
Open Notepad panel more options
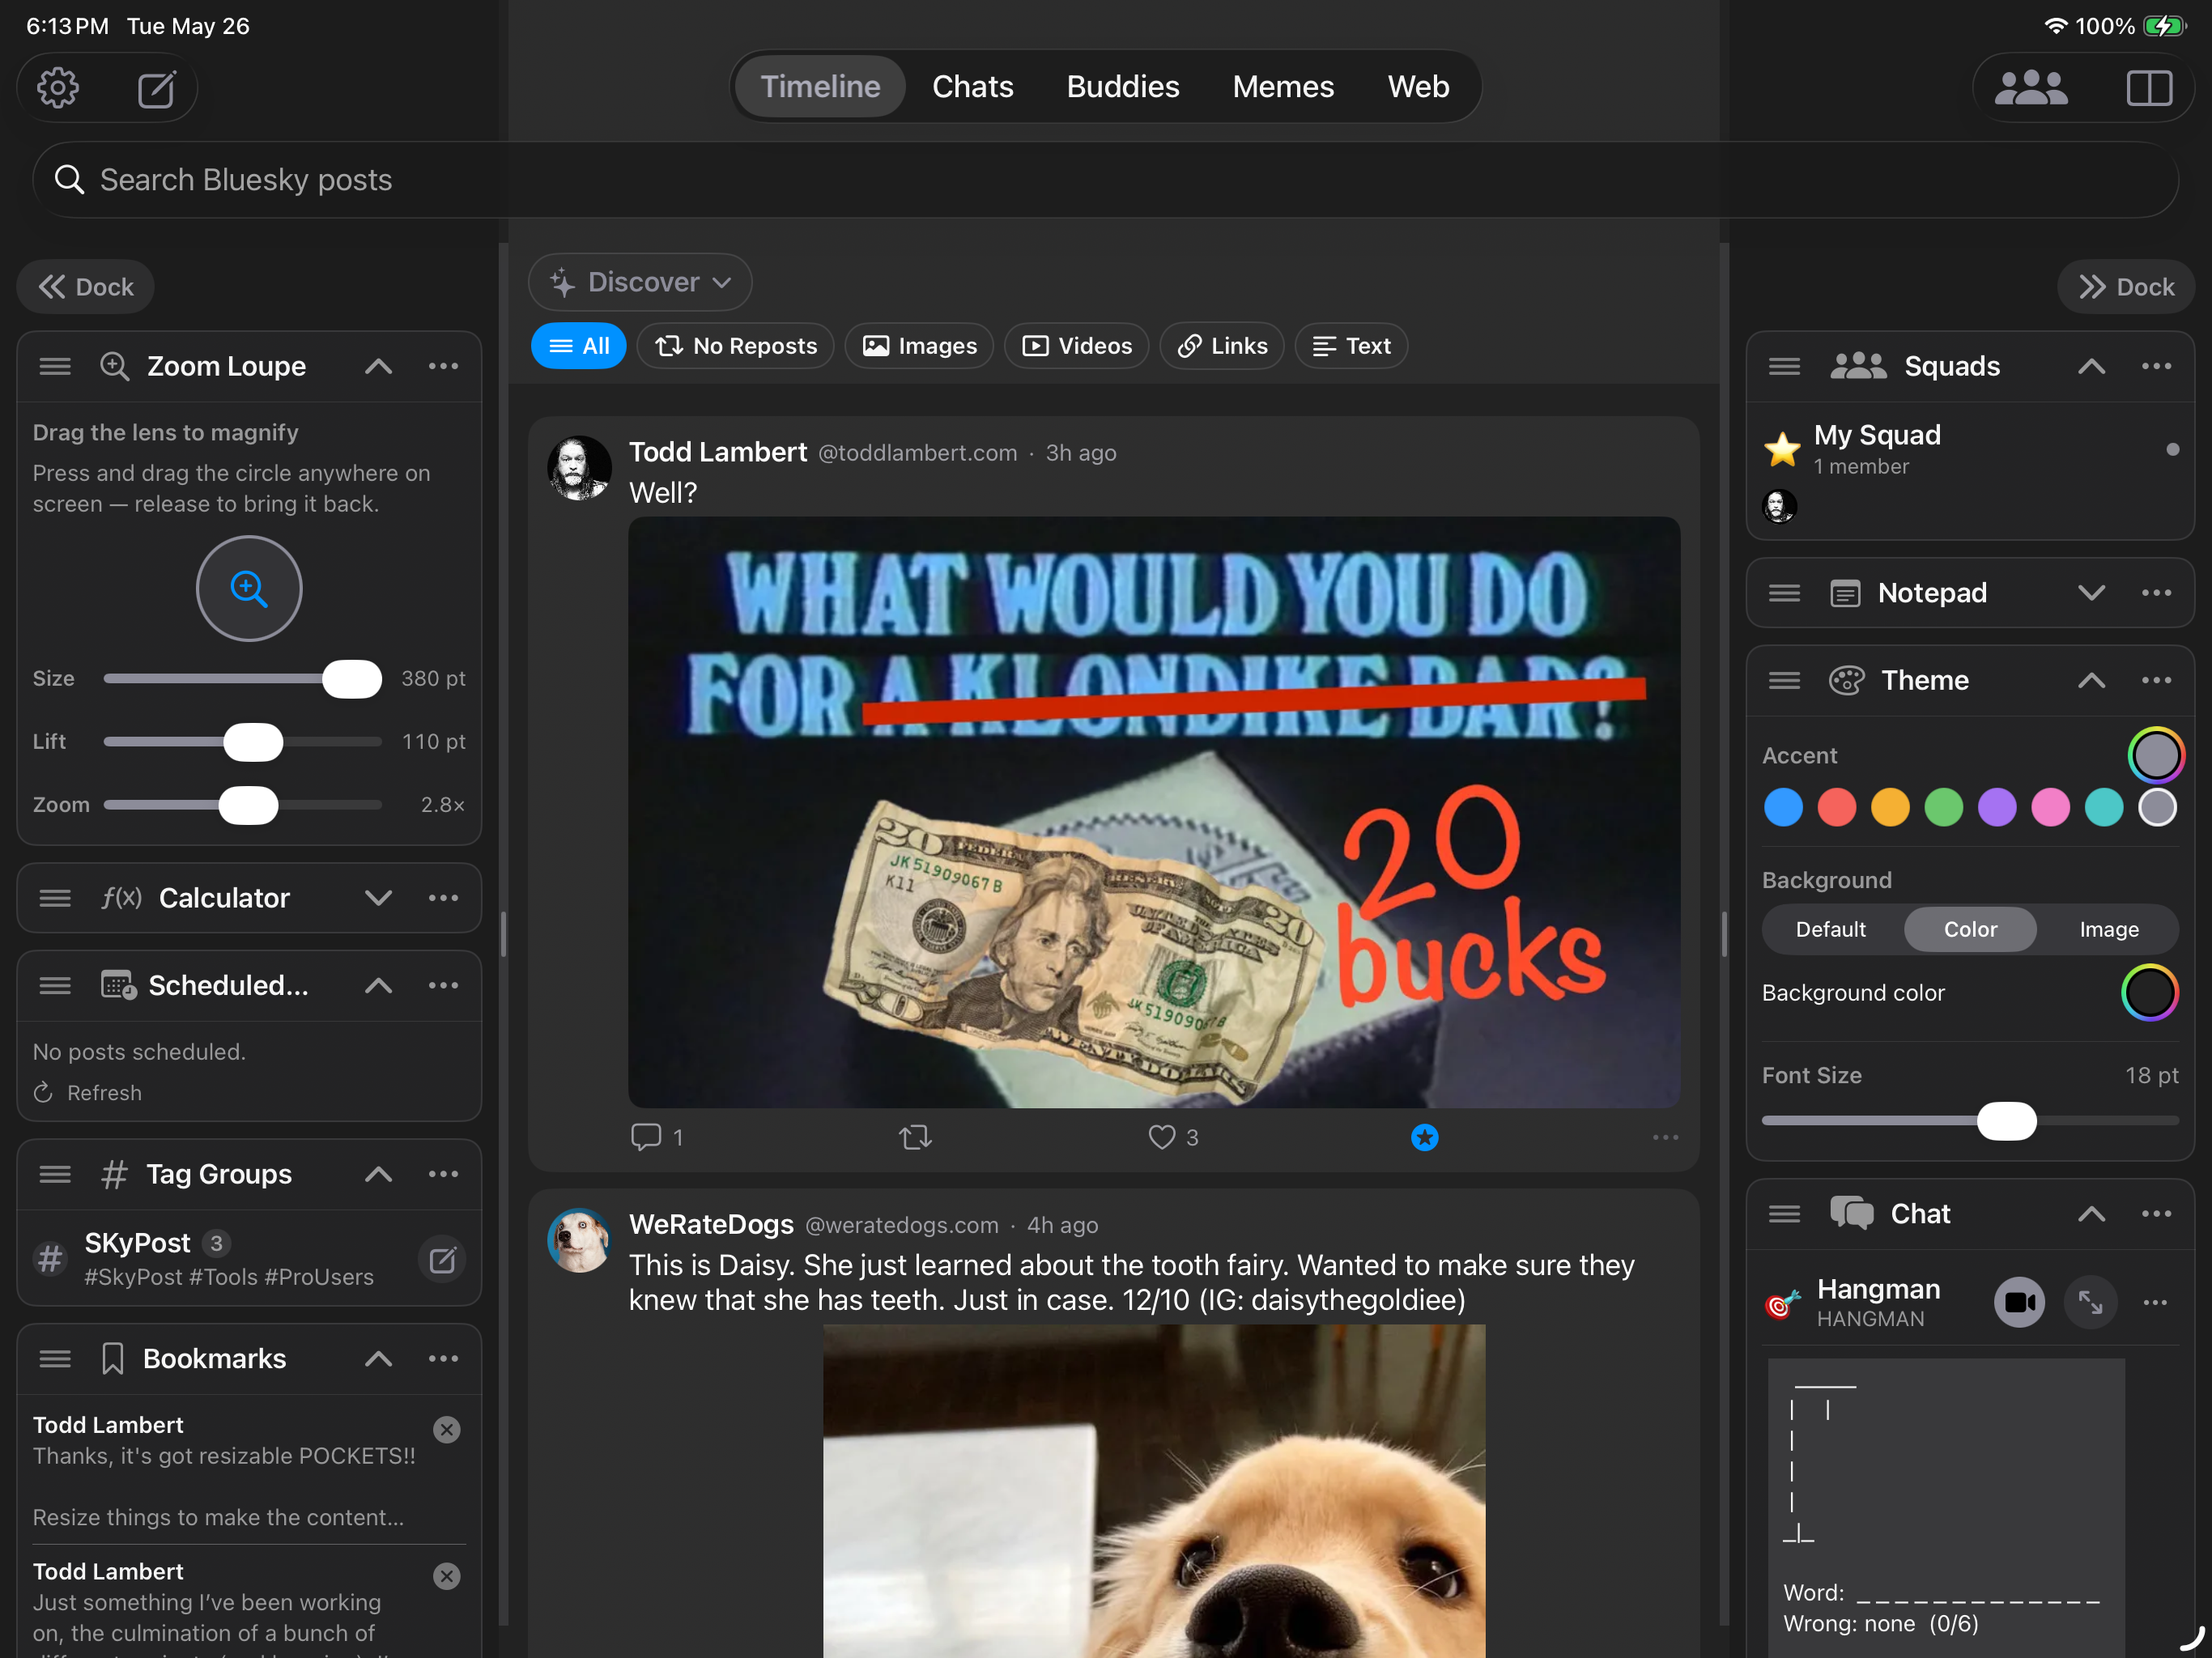[x=2156, y=593]
